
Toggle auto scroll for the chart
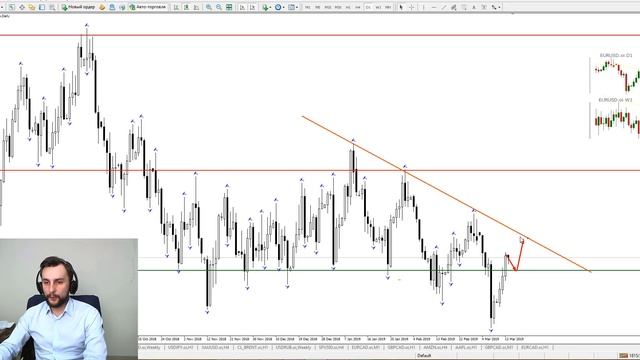[242, 7]
